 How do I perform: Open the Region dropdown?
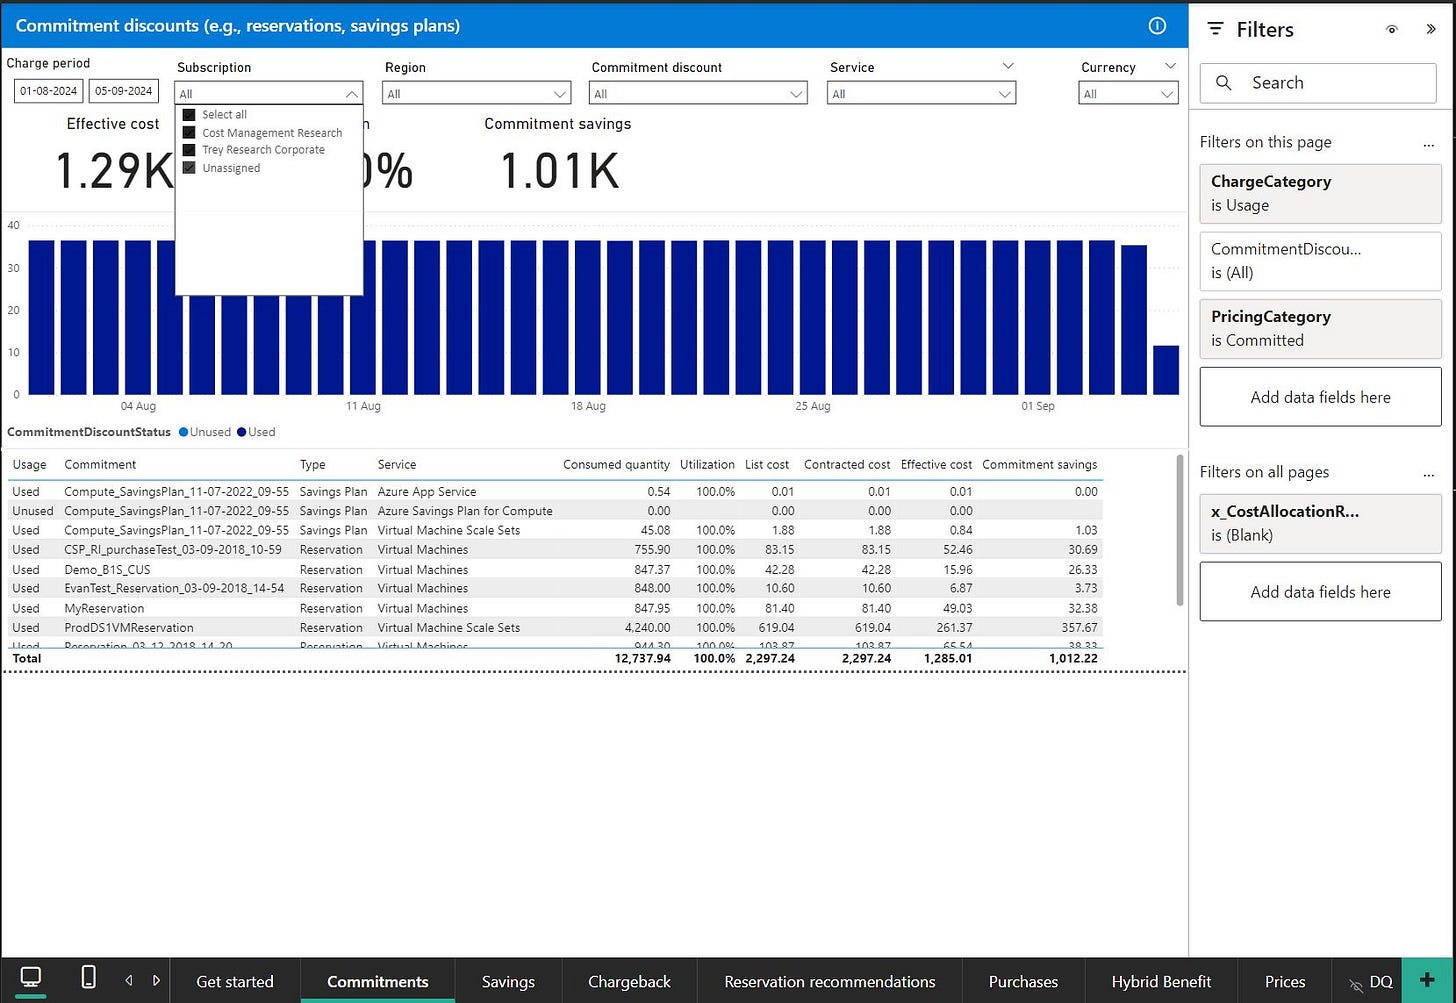click(x=476, y=94)
